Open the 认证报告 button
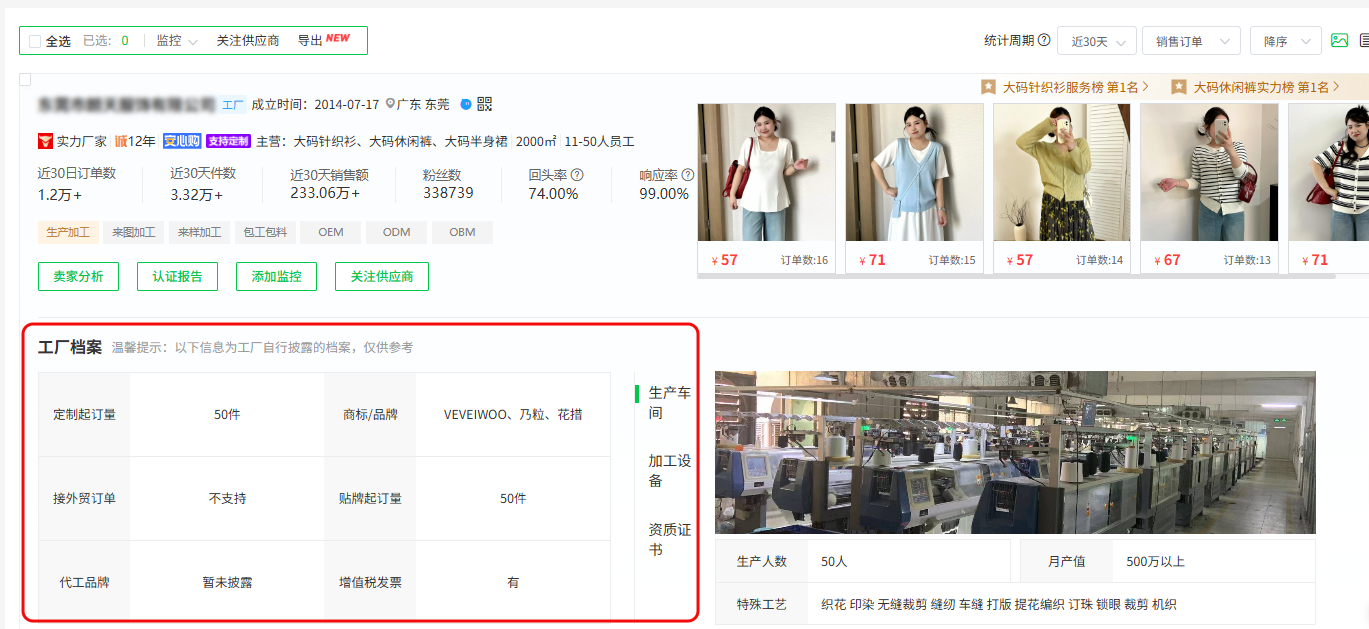 pos(177,276)
